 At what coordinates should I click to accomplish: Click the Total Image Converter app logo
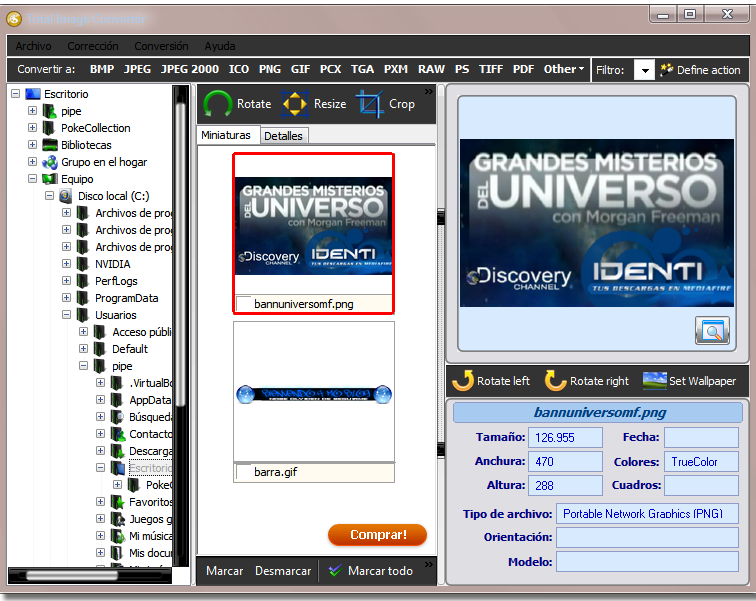(x=14, y=19)
